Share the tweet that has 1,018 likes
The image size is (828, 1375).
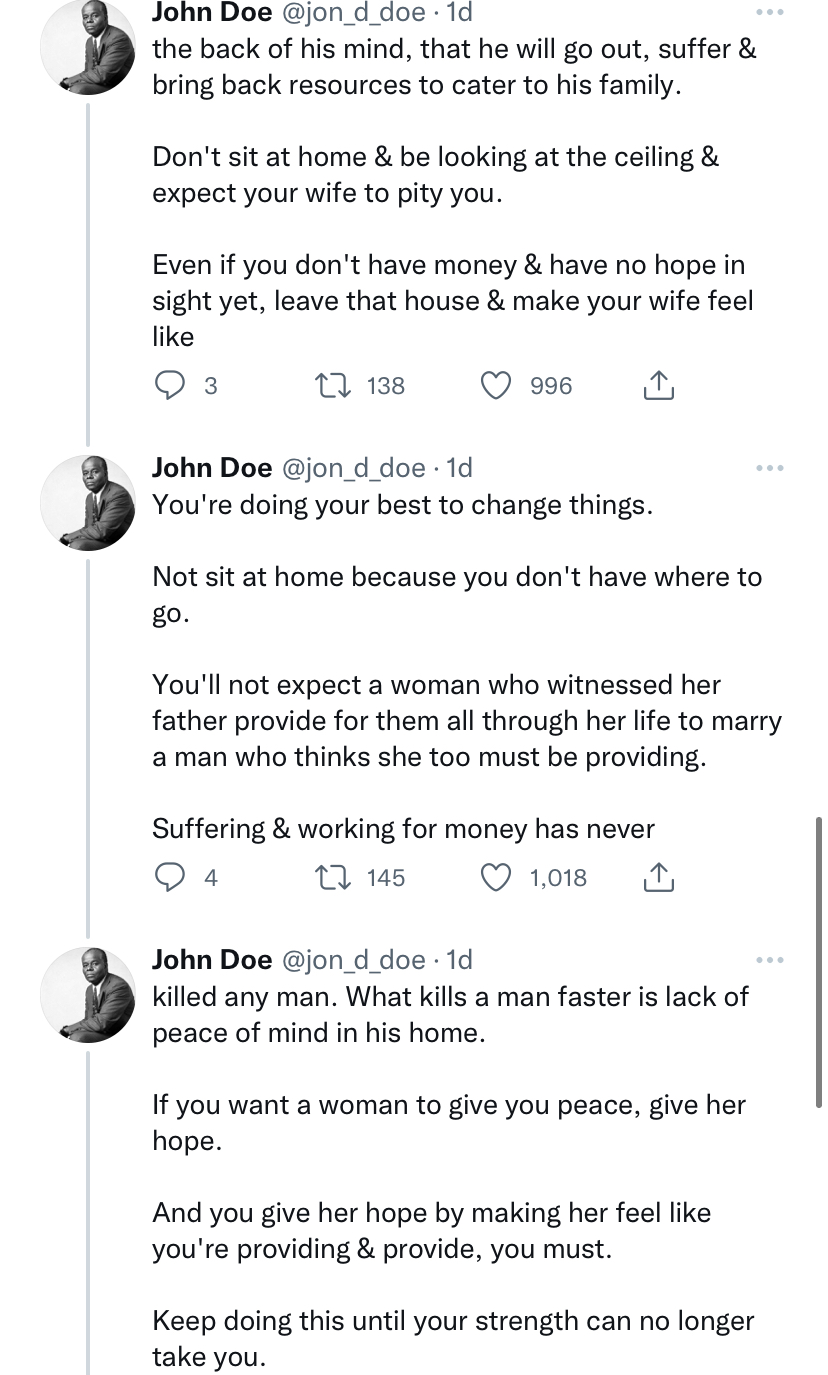click(x=656, y=877)
